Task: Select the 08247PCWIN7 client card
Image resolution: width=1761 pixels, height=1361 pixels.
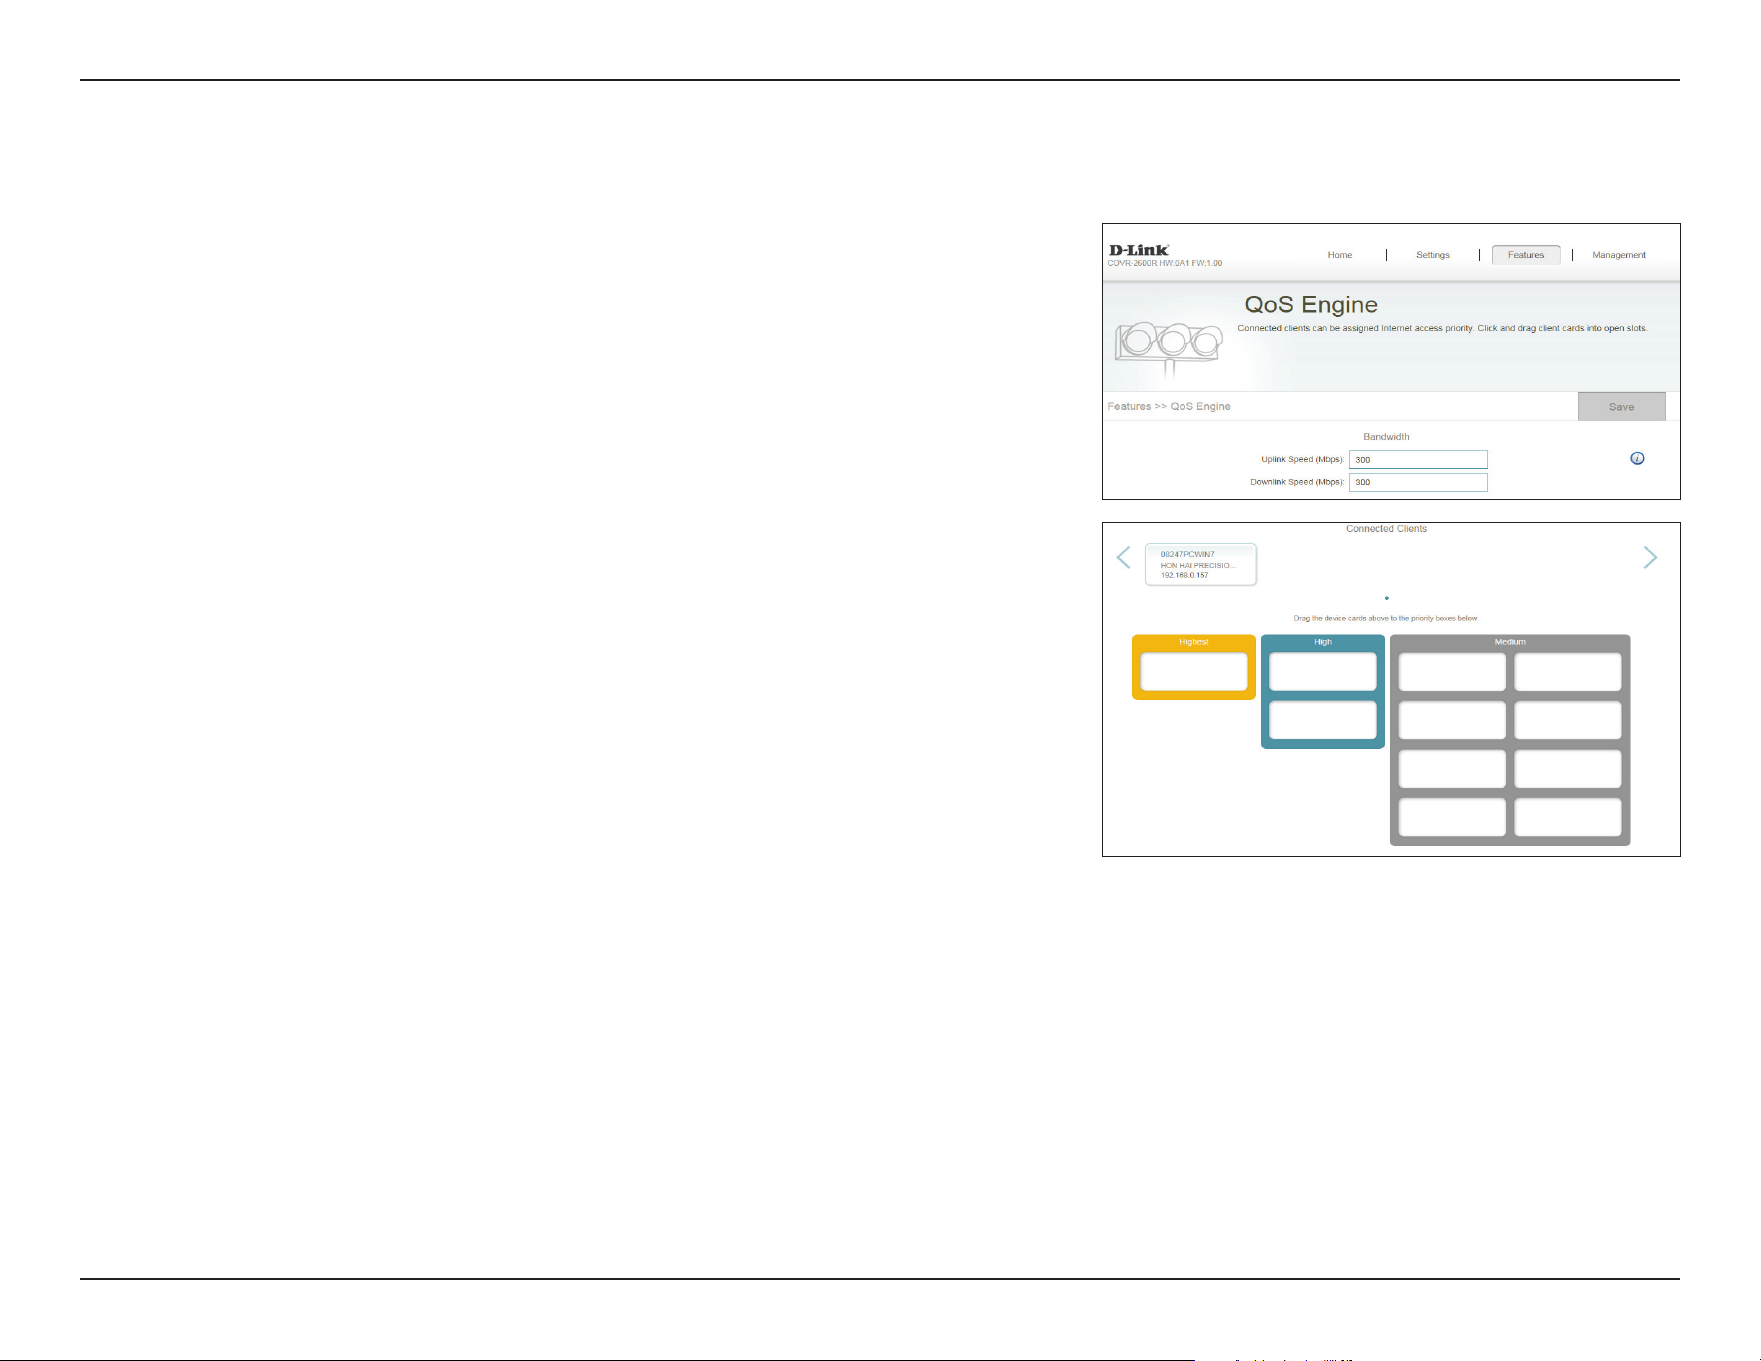Action: coord(1201,564)
